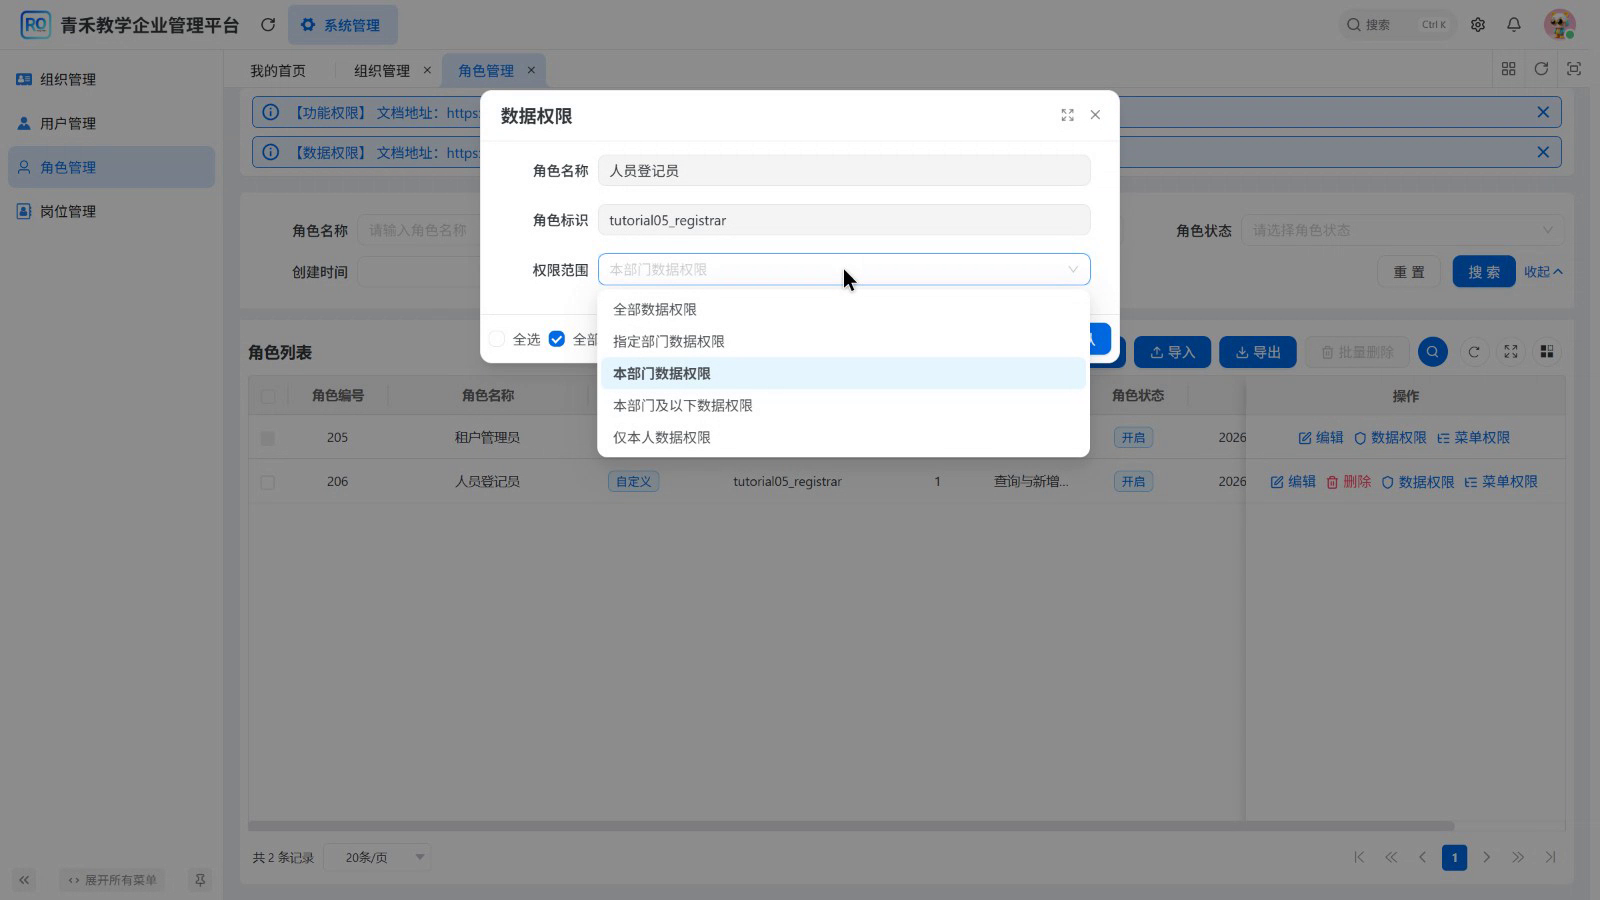1600x900 pixels.
Task: Pin the sidebar with the pin icon
Action: point(200,880)
